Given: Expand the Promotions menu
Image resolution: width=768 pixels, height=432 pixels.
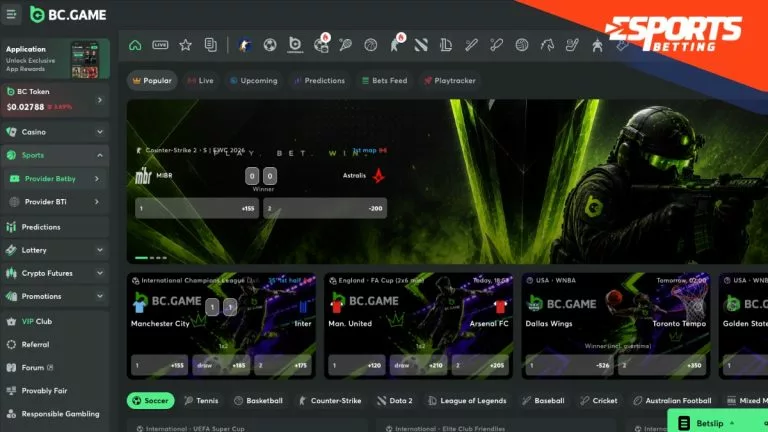Looking at the screenshot, I should [x=100, y=296].
